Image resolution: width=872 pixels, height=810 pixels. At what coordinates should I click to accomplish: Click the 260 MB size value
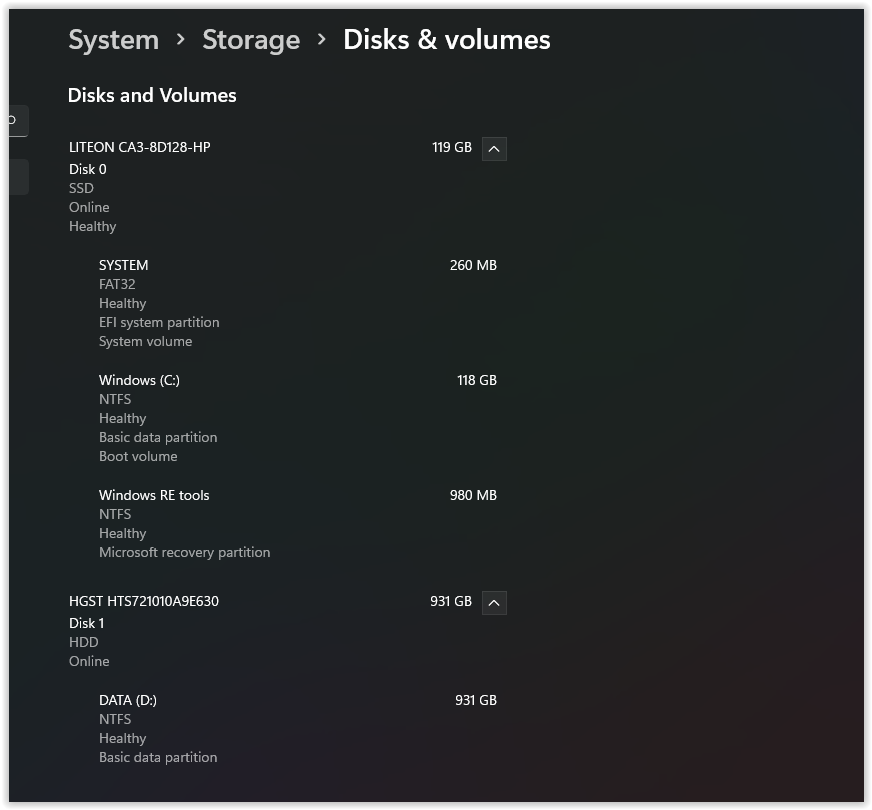click(473, 265)
